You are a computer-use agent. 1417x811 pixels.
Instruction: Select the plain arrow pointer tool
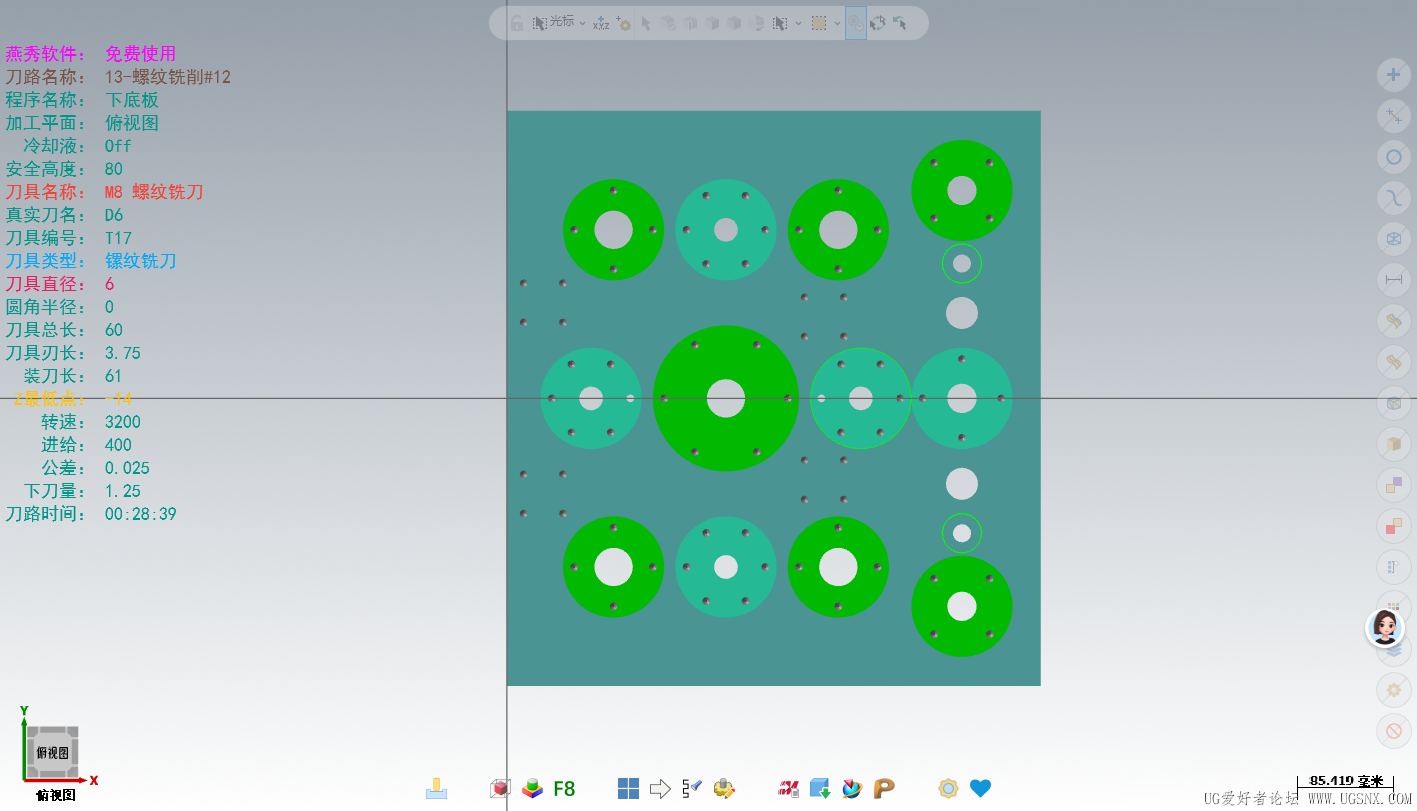(646, 23)
